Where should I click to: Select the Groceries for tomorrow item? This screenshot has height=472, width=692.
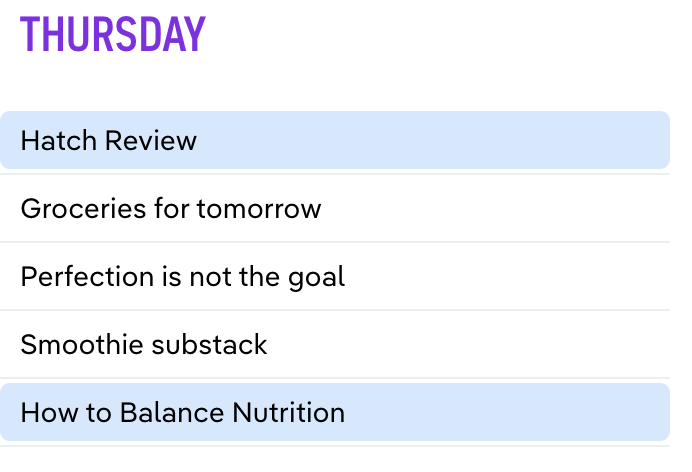pyautogui.click(x=171, y=208)
